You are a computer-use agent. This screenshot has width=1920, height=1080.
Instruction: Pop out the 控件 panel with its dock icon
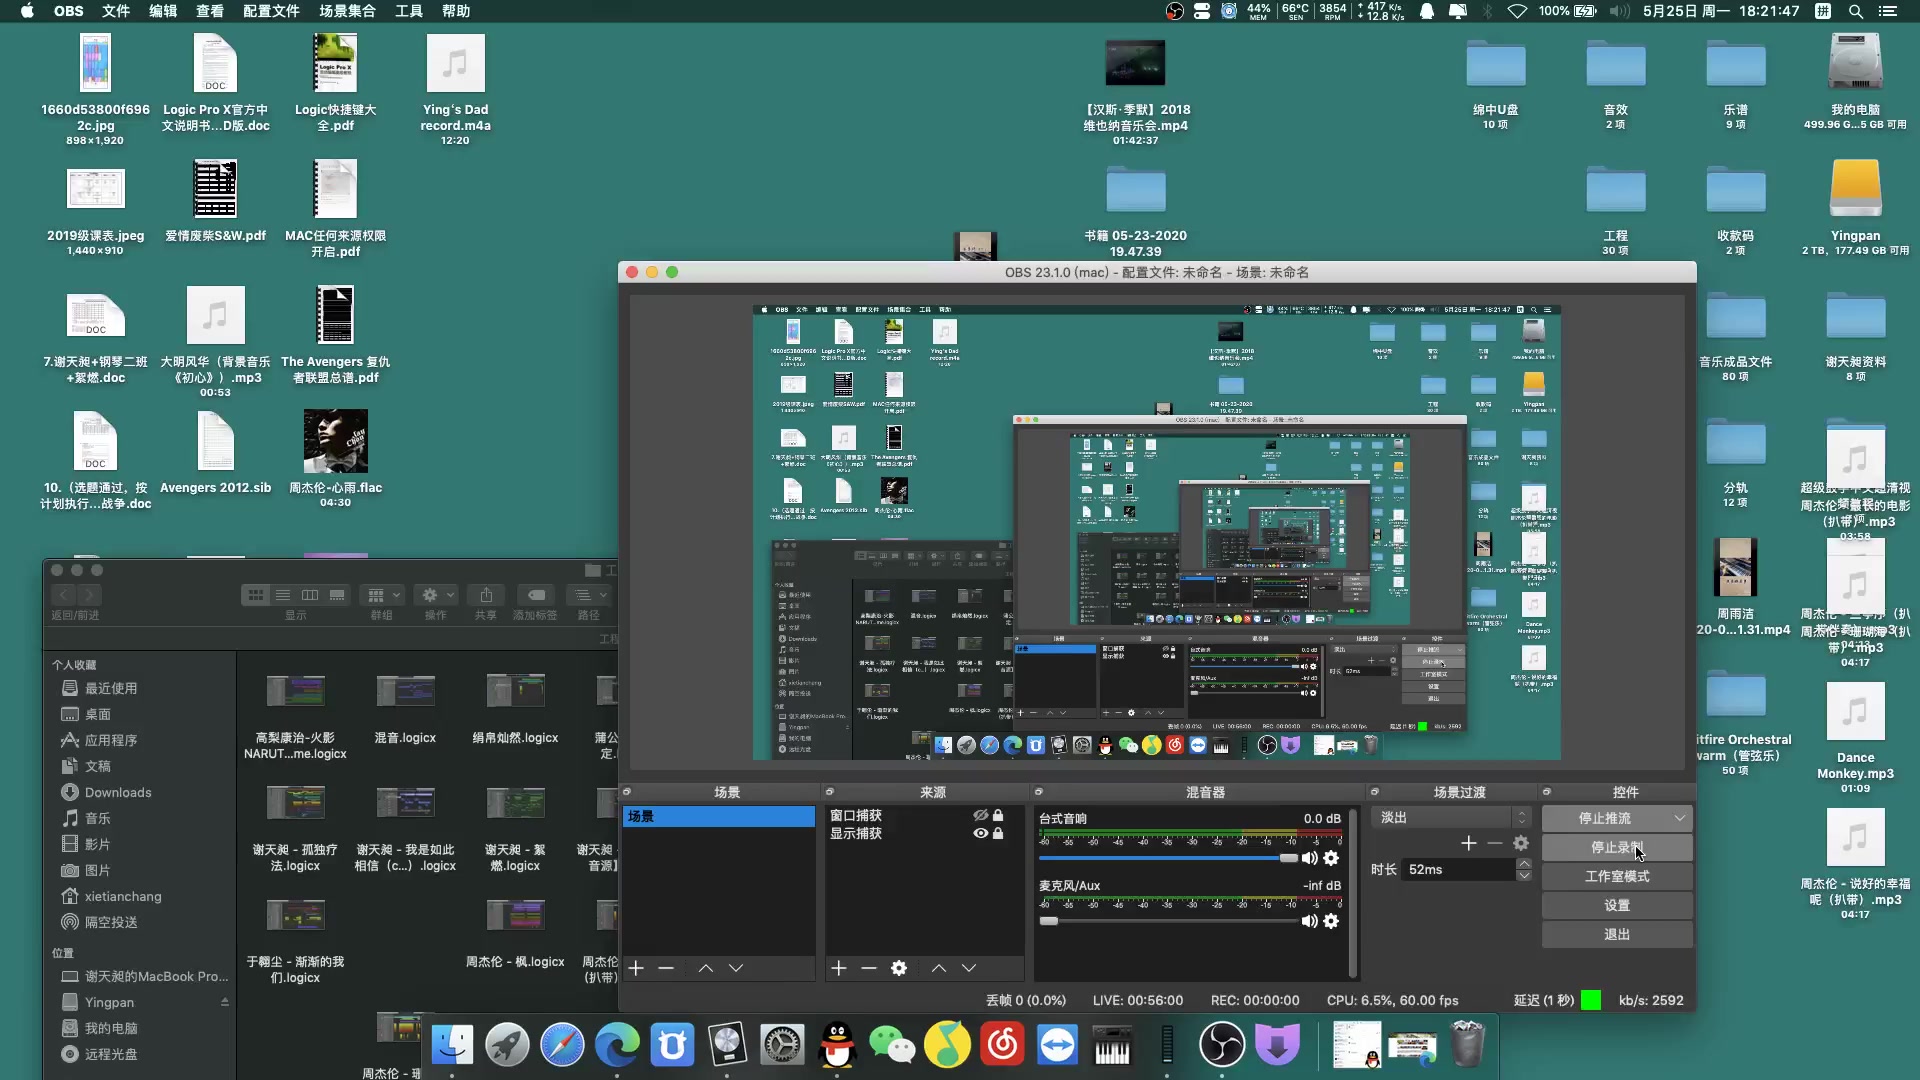pos(1547,792)
